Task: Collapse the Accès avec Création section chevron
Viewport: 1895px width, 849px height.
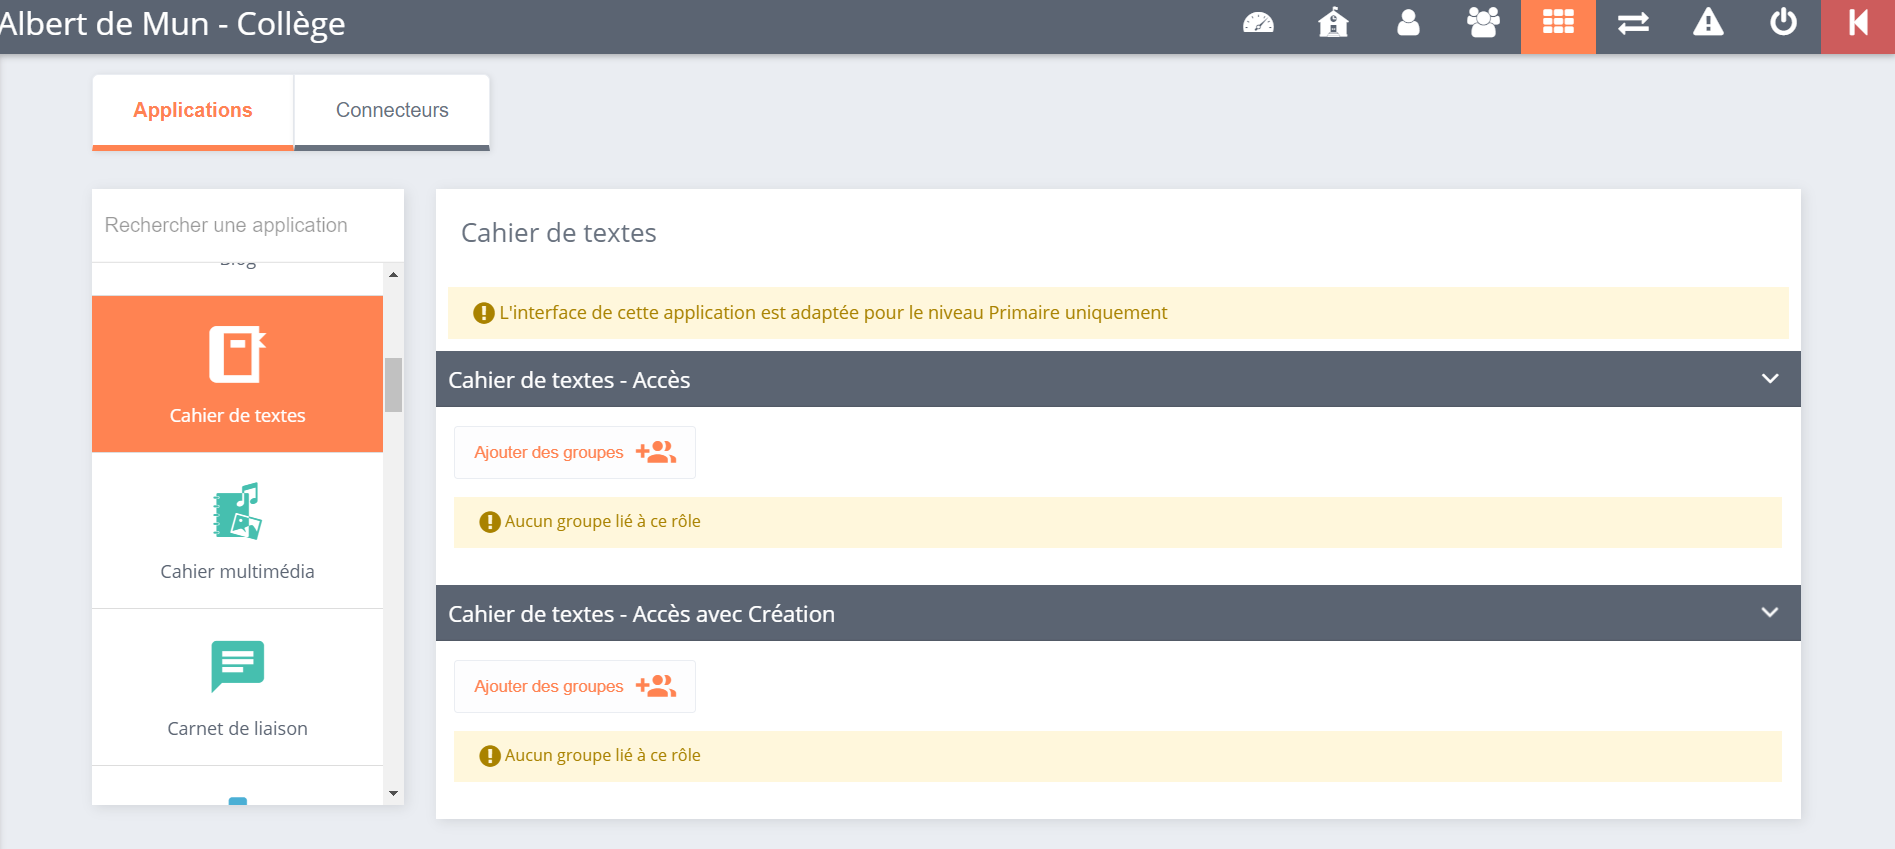Action: point(1770,613)
